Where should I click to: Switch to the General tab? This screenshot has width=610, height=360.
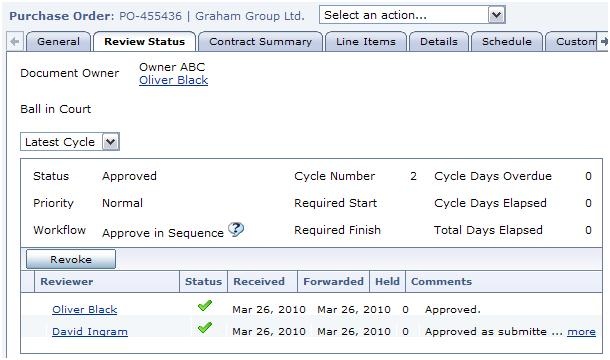pyautogui.click(x=58, y=42)
